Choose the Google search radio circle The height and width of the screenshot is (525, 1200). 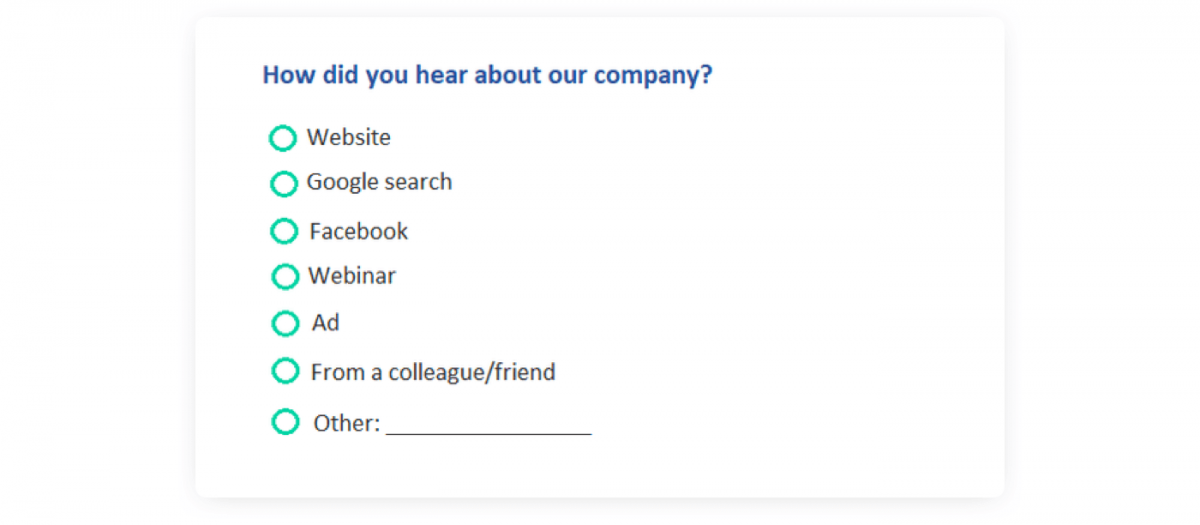[x=284, y=184]
